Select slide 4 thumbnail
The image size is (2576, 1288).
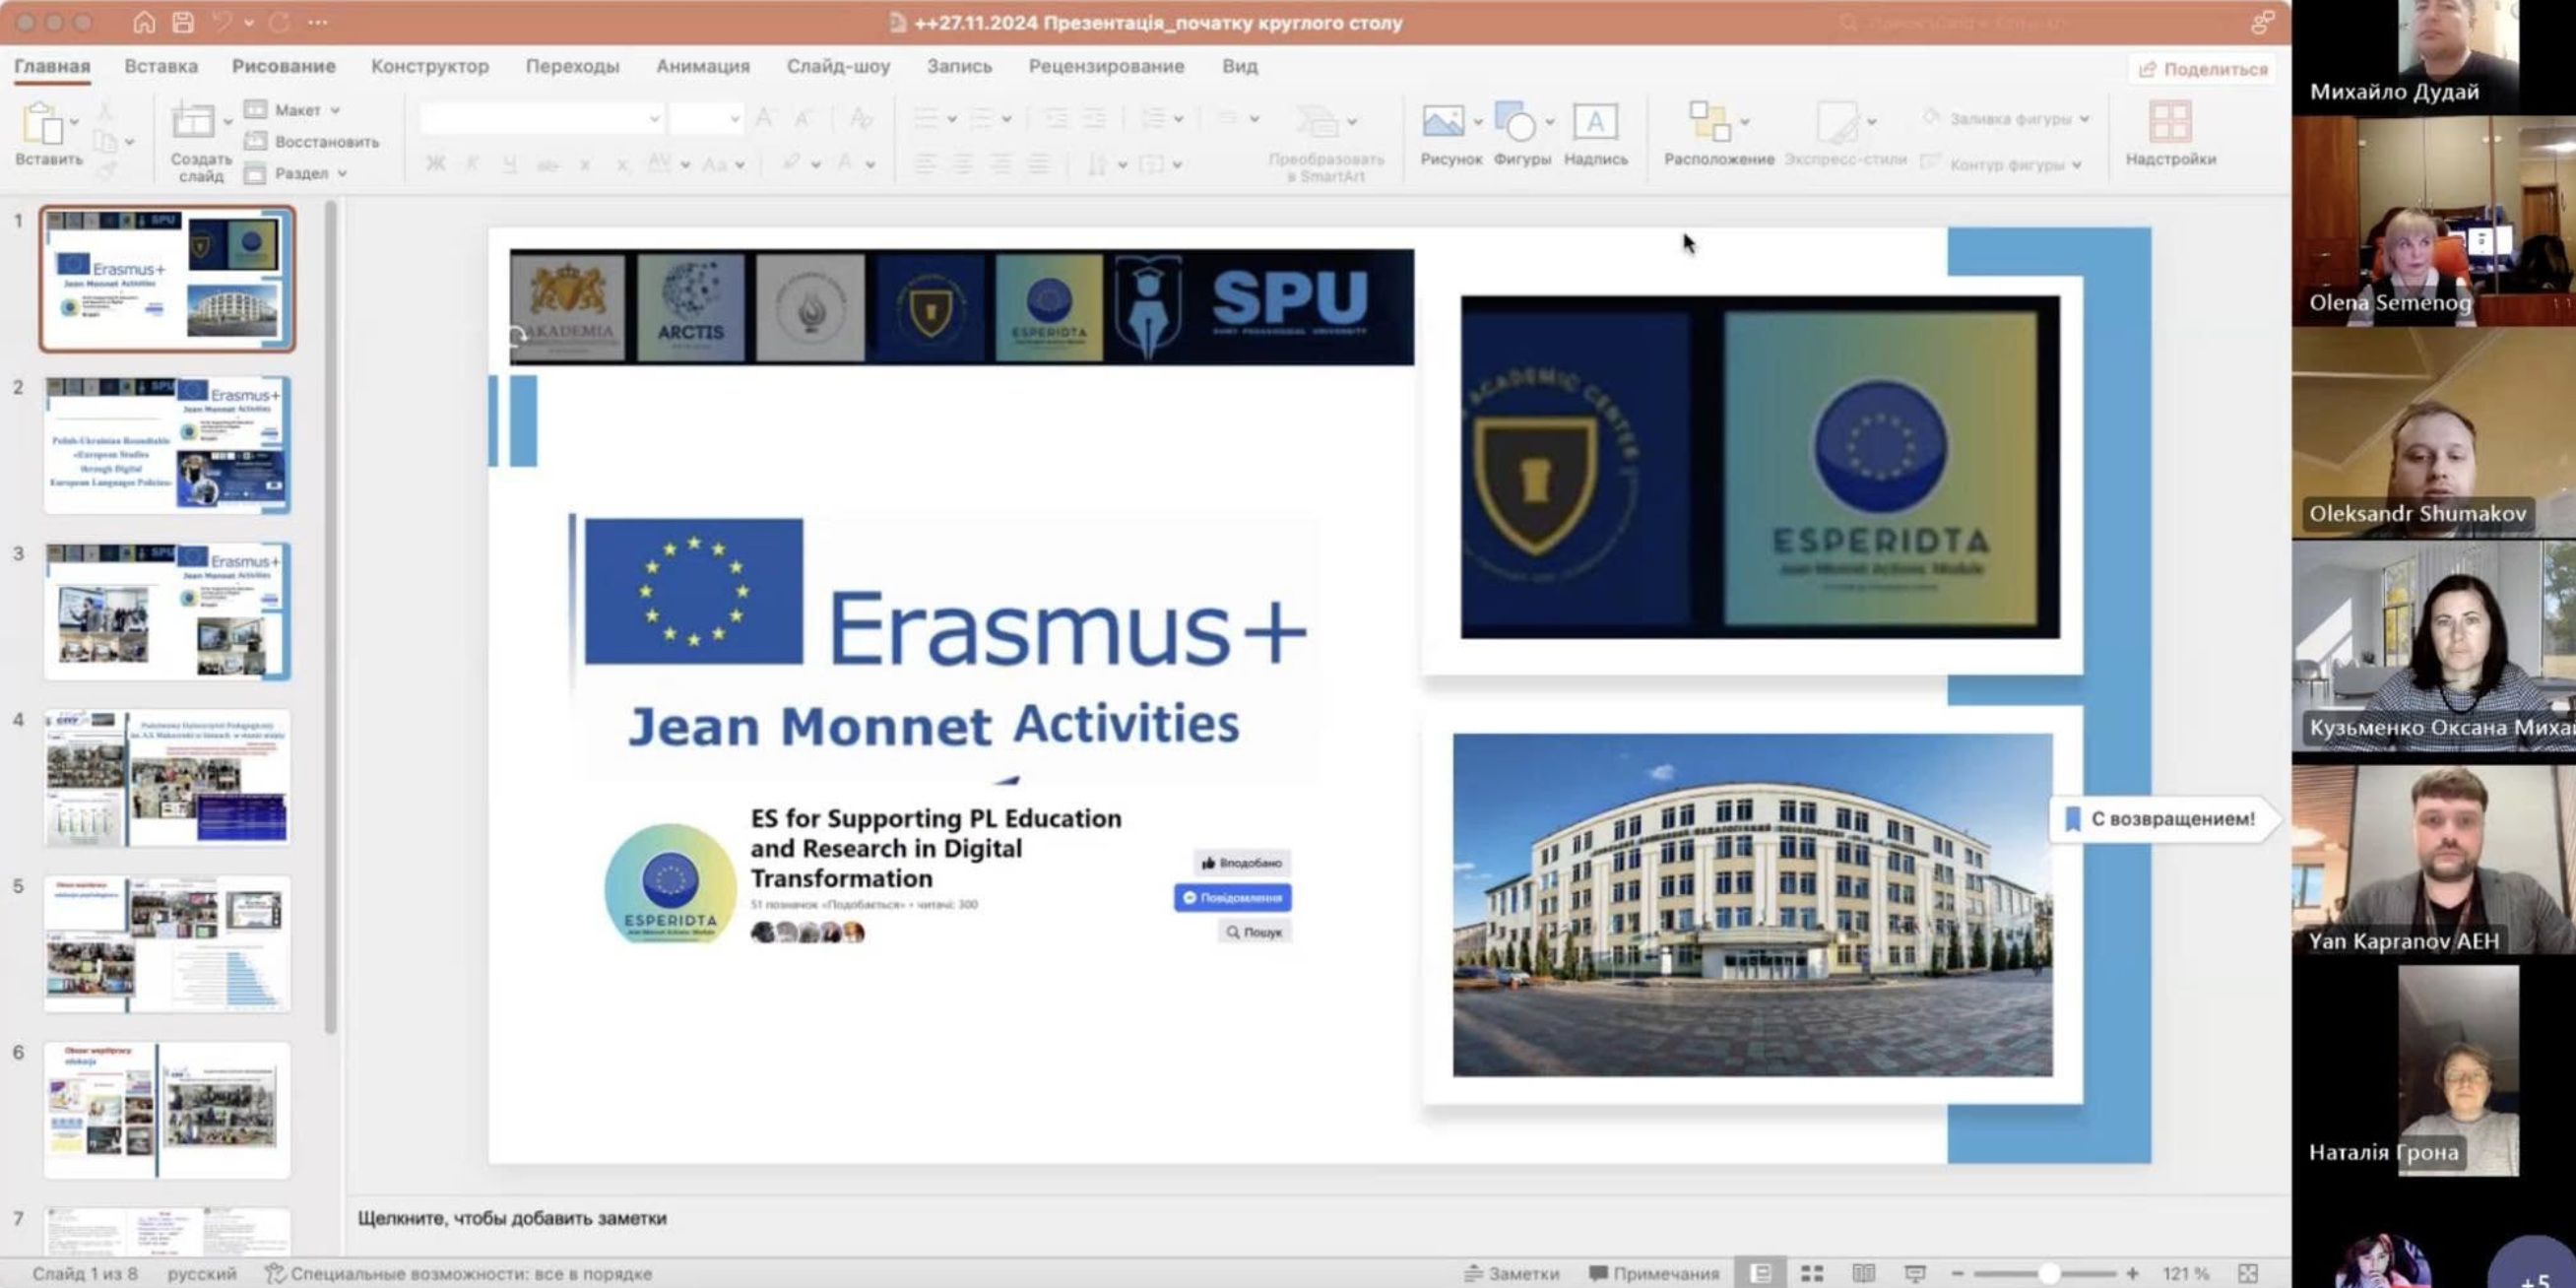(167, 778)
